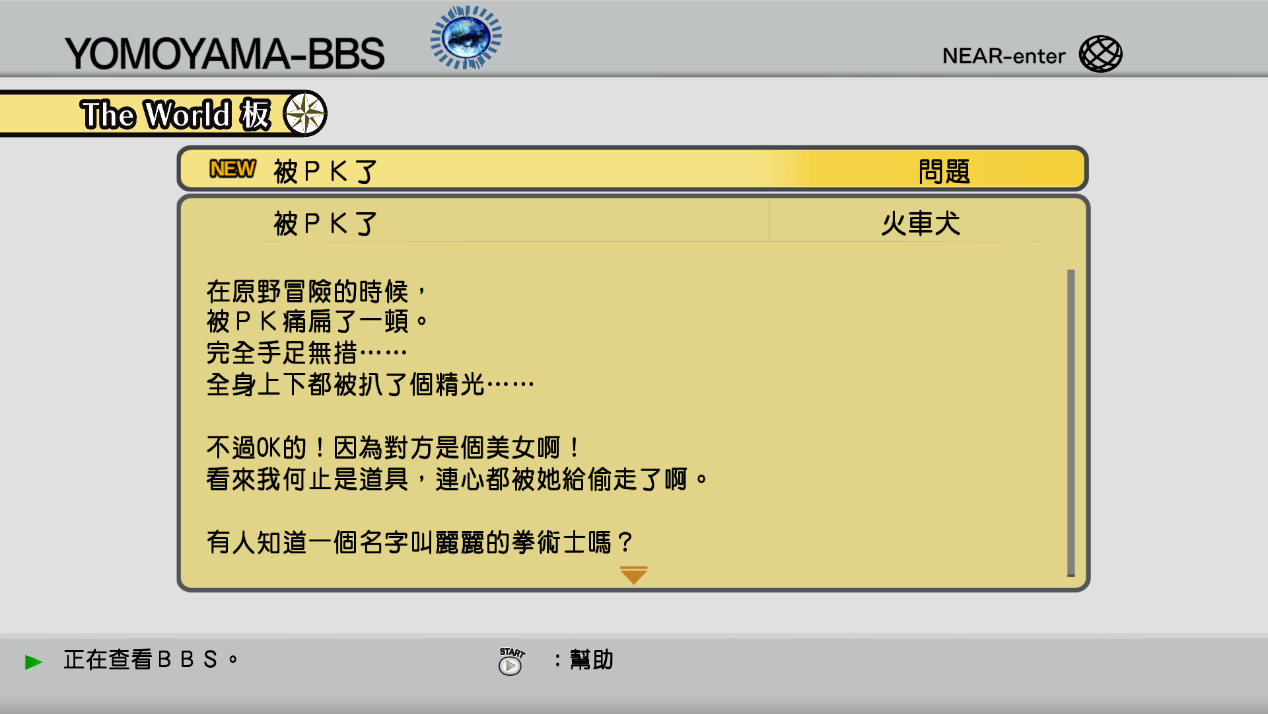Click the orange down arrow below post
This screenshot has height=714, width=1268.
pyautogui.click(x=633, y=575)
